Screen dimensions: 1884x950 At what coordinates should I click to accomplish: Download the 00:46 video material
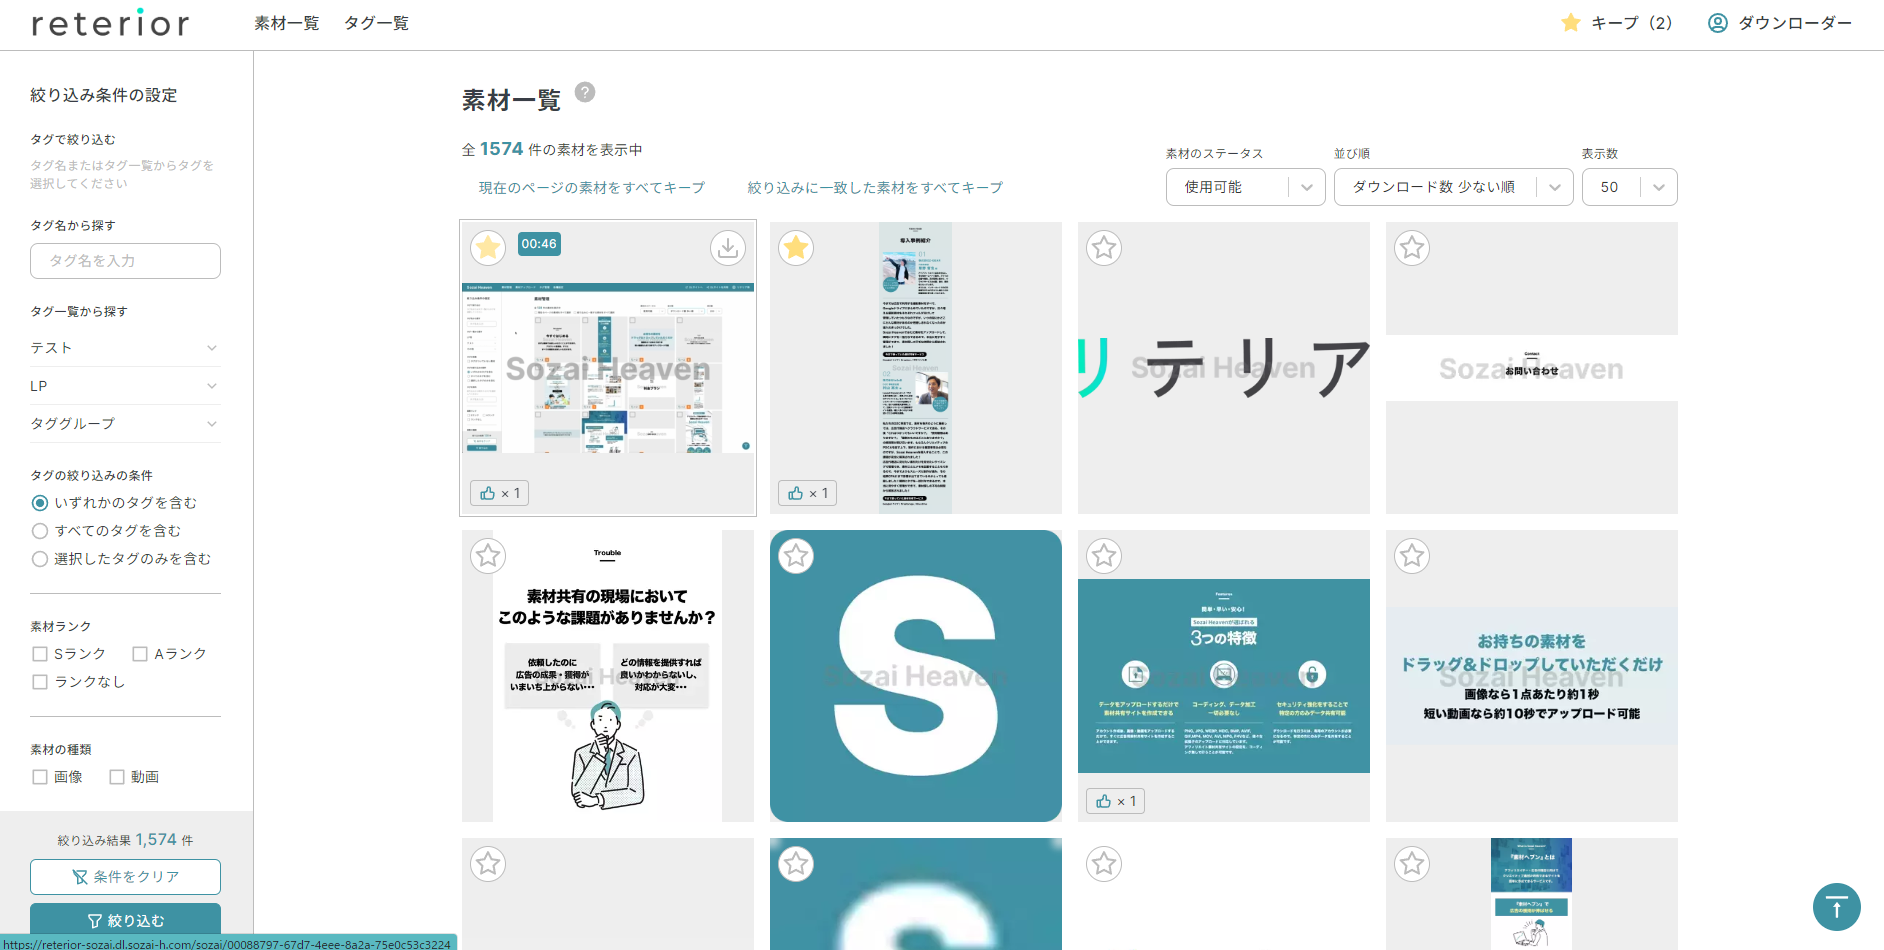coord(728,247)
